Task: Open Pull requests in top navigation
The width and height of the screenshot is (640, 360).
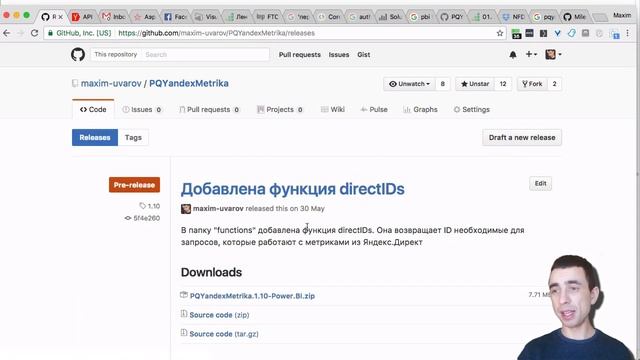Action: [300, 55]
